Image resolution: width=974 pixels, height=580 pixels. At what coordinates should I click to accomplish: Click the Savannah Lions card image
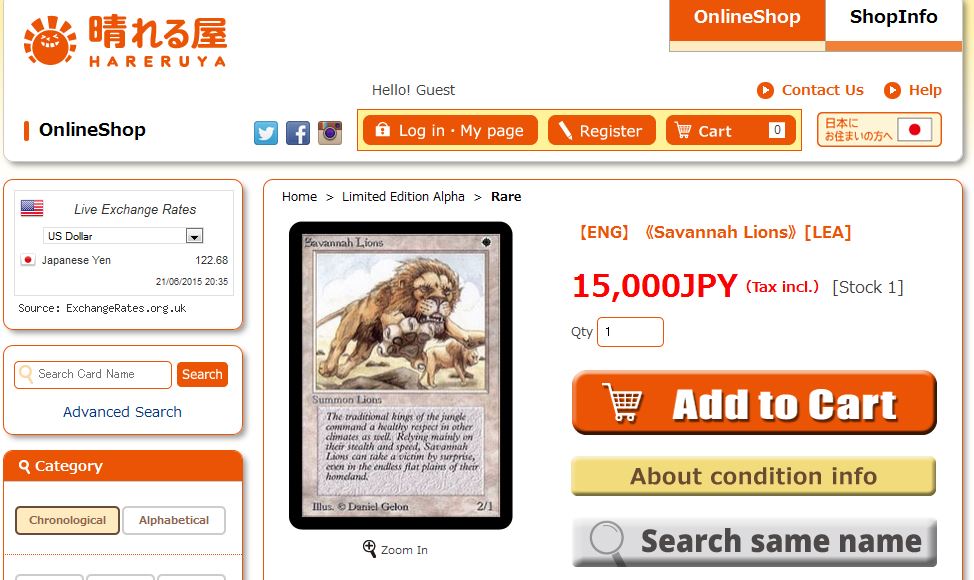401,376
